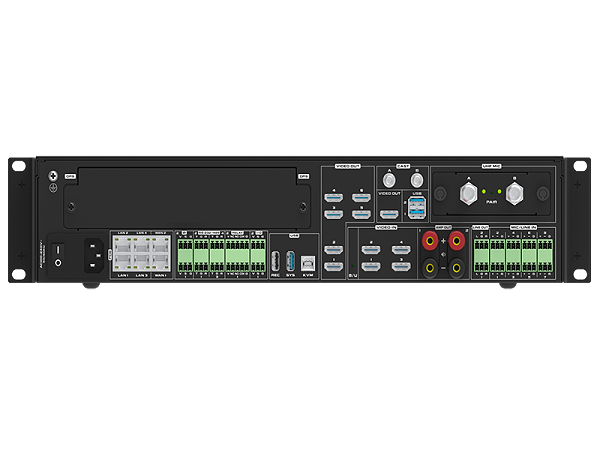Image resolution: width=600 pixels, height=450 pixels.
Task: Click the CAST antenna connector B
Action: (416, 181)
